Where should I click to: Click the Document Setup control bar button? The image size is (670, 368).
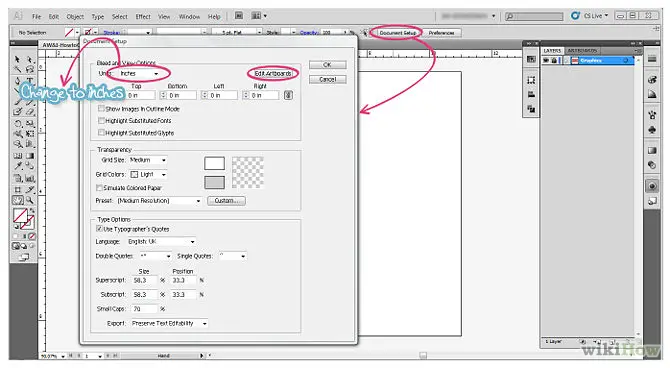coord(397,32)
